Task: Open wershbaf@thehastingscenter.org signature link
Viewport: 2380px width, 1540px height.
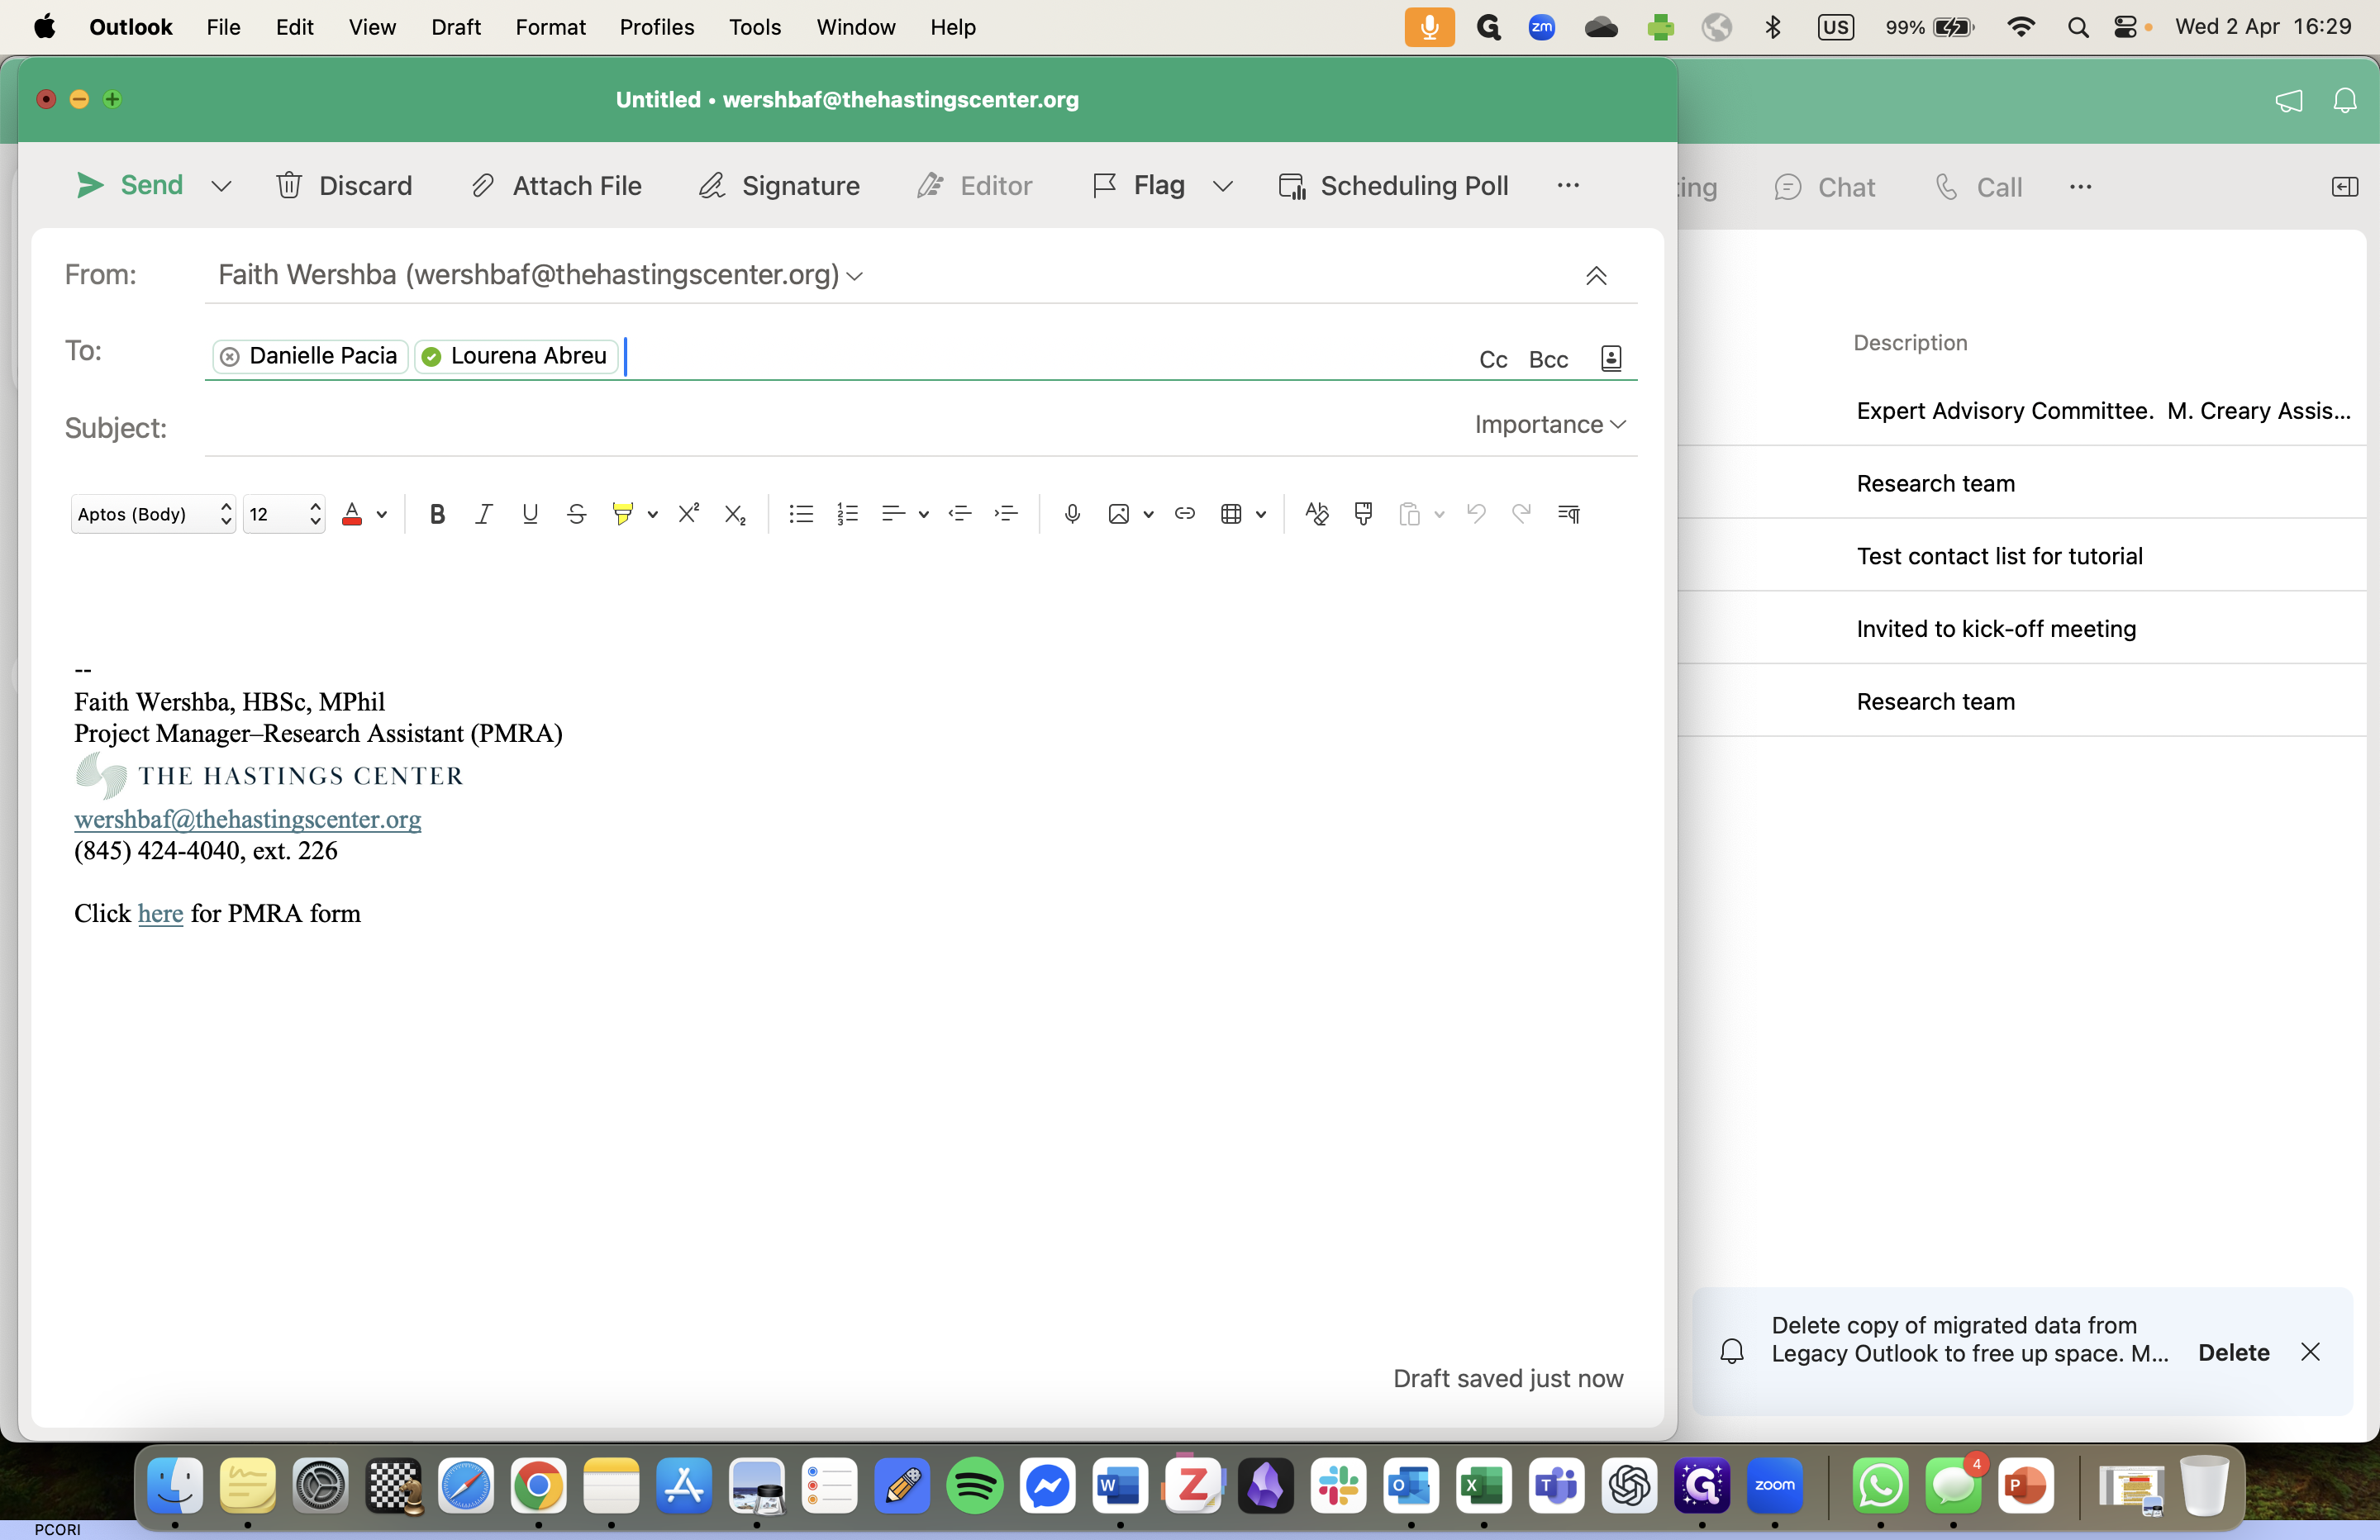Action: 247,820
